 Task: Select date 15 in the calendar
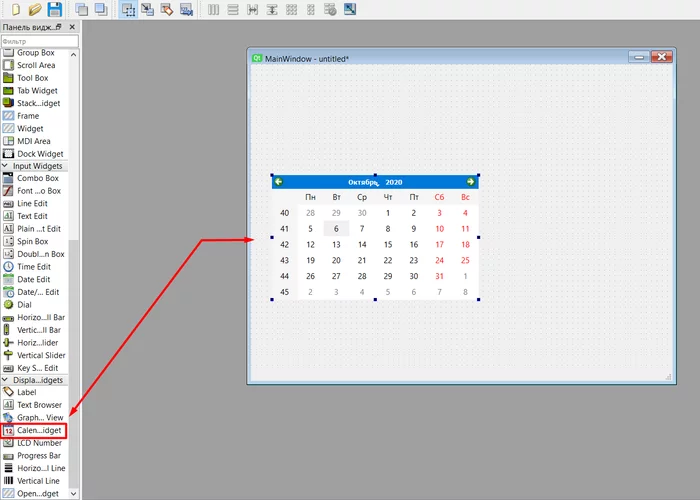[x=388, y=245]
